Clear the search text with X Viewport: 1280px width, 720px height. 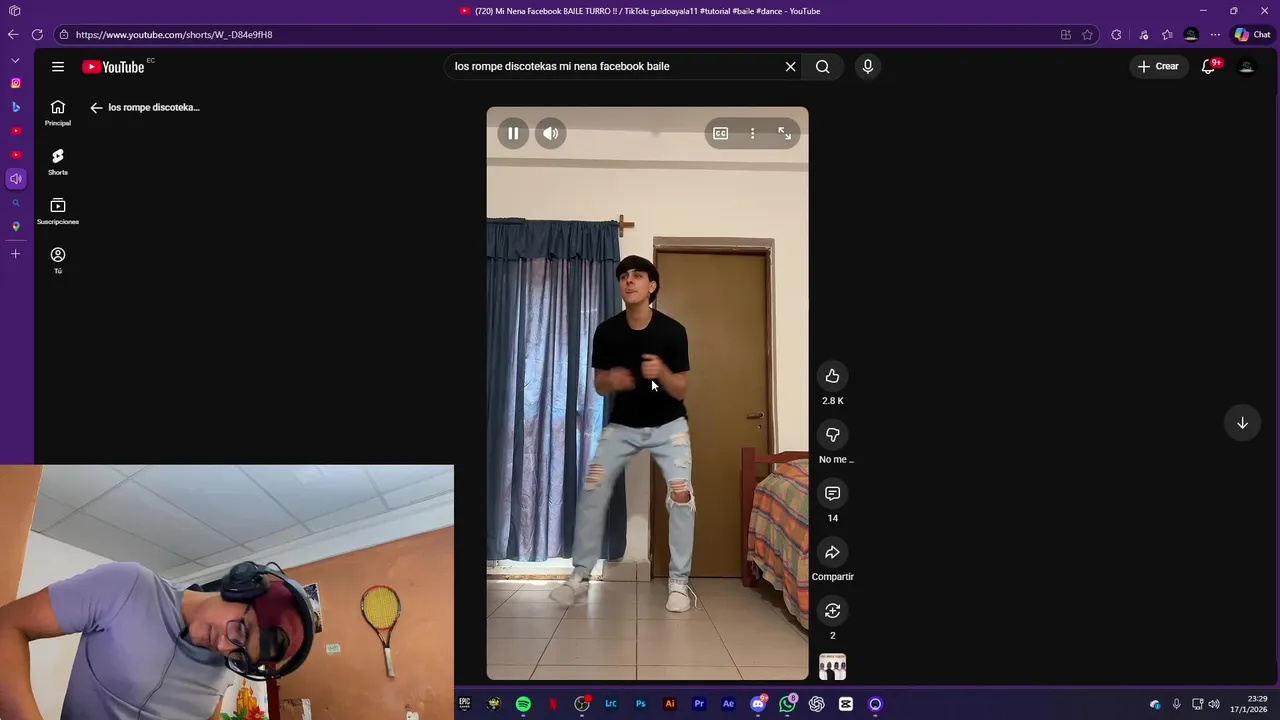pyautogui.click(x=790, y=67)
